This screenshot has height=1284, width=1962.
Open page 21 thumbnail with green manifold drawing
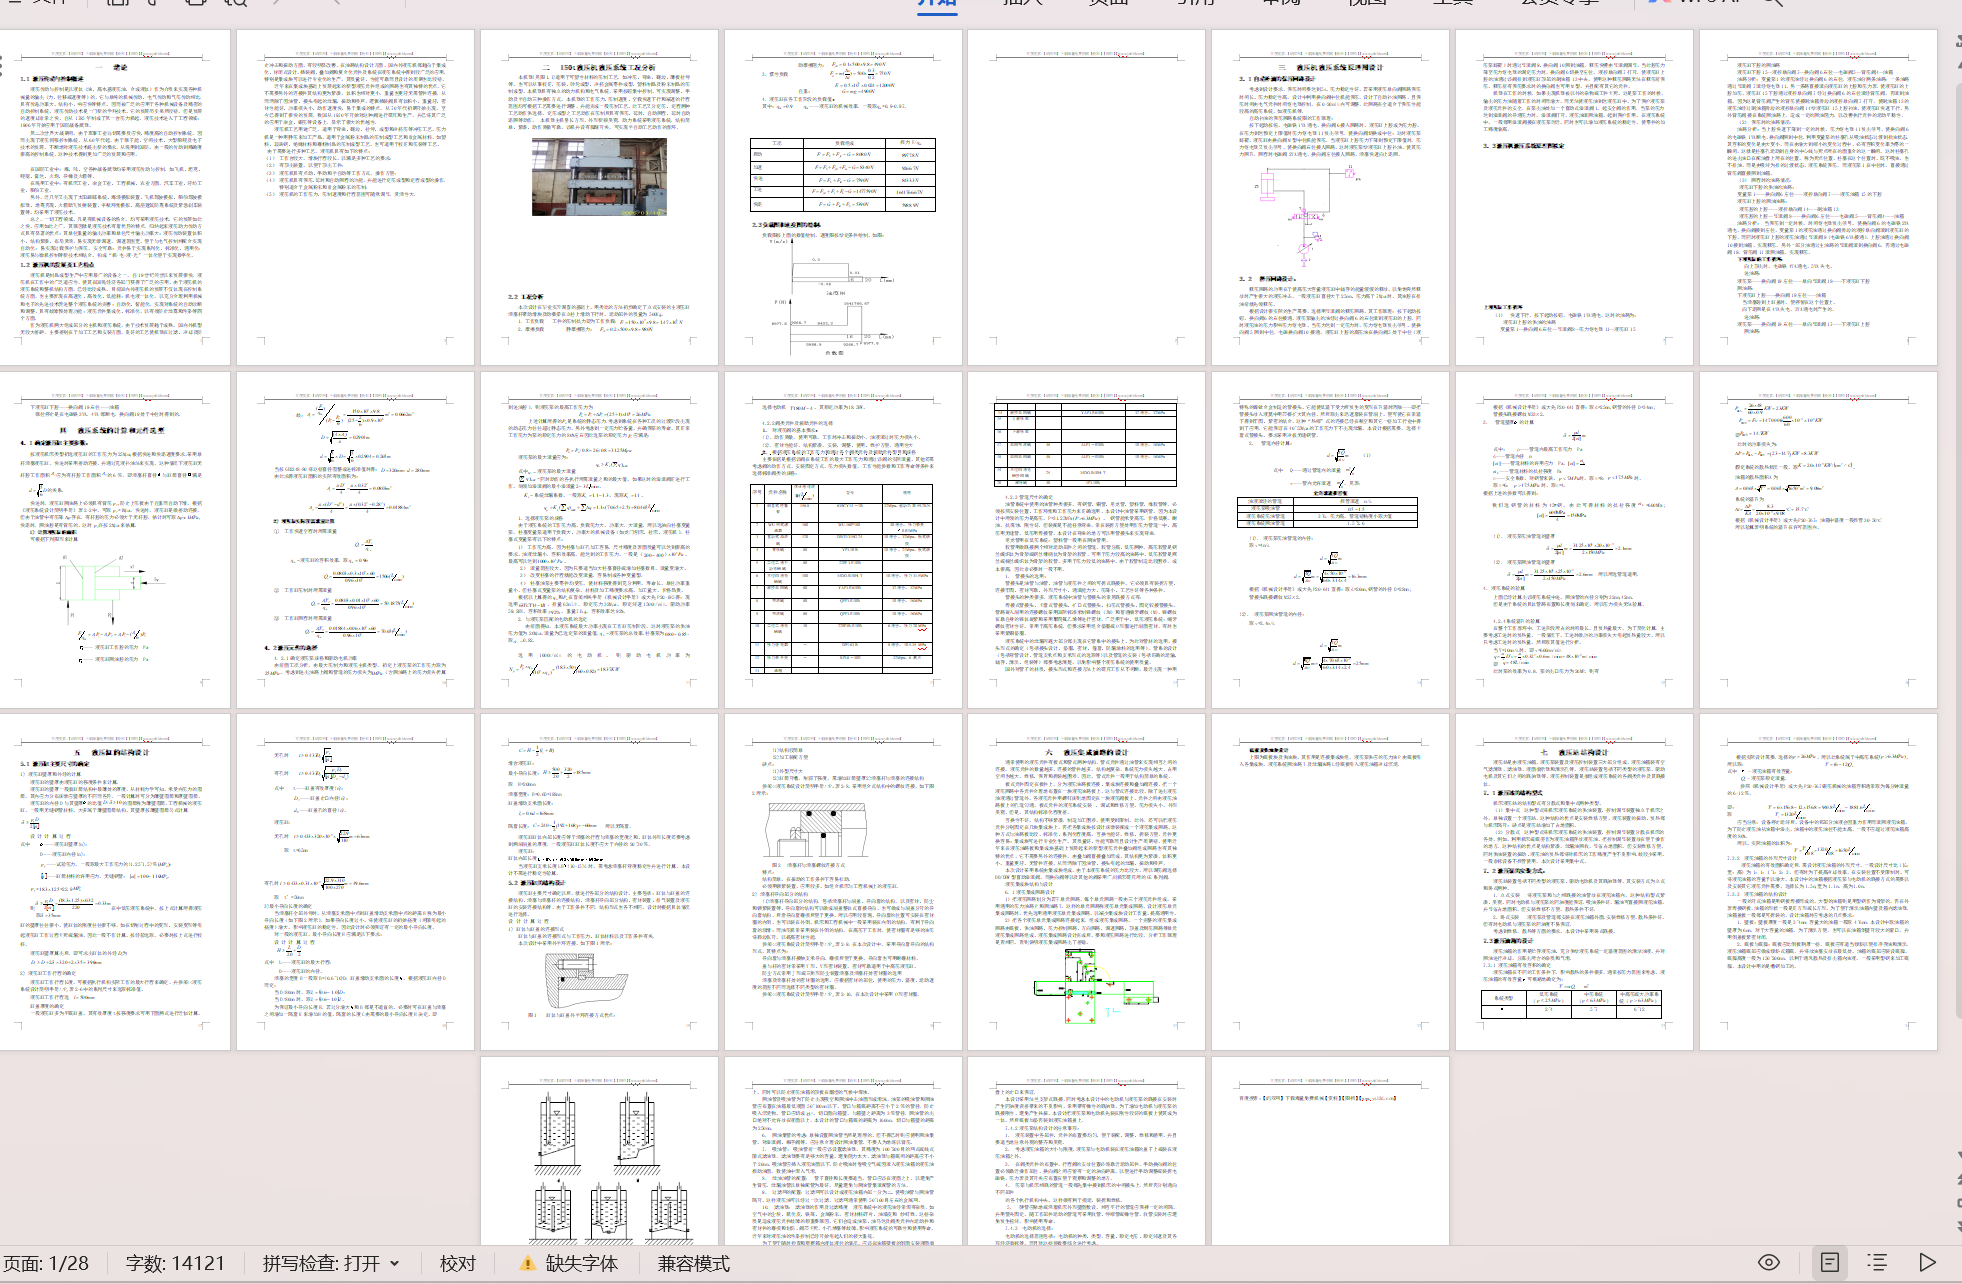tap(1086, 882)
